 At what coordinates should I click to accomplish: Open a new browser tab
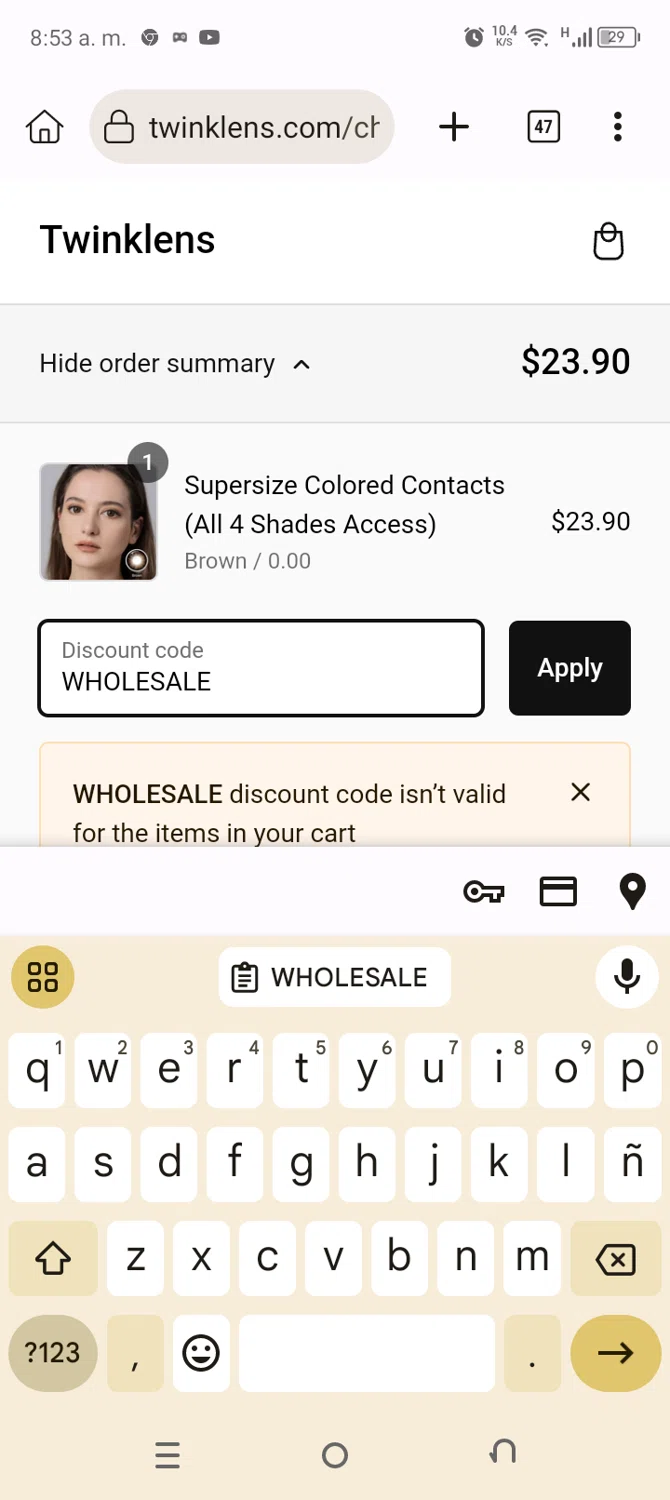point(454,127)
